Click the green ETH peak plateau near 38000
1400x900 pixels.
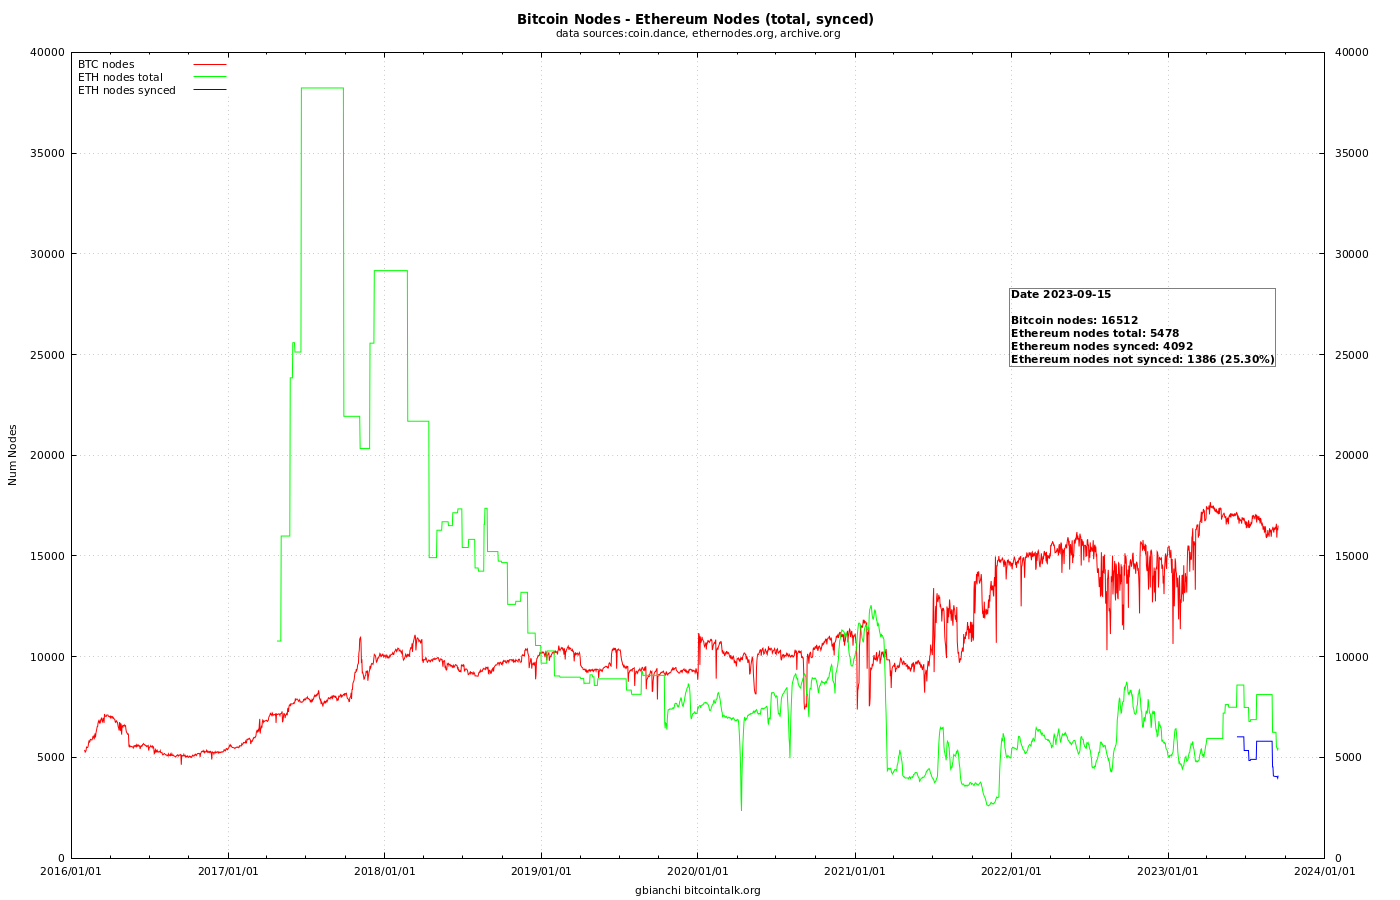322,88
